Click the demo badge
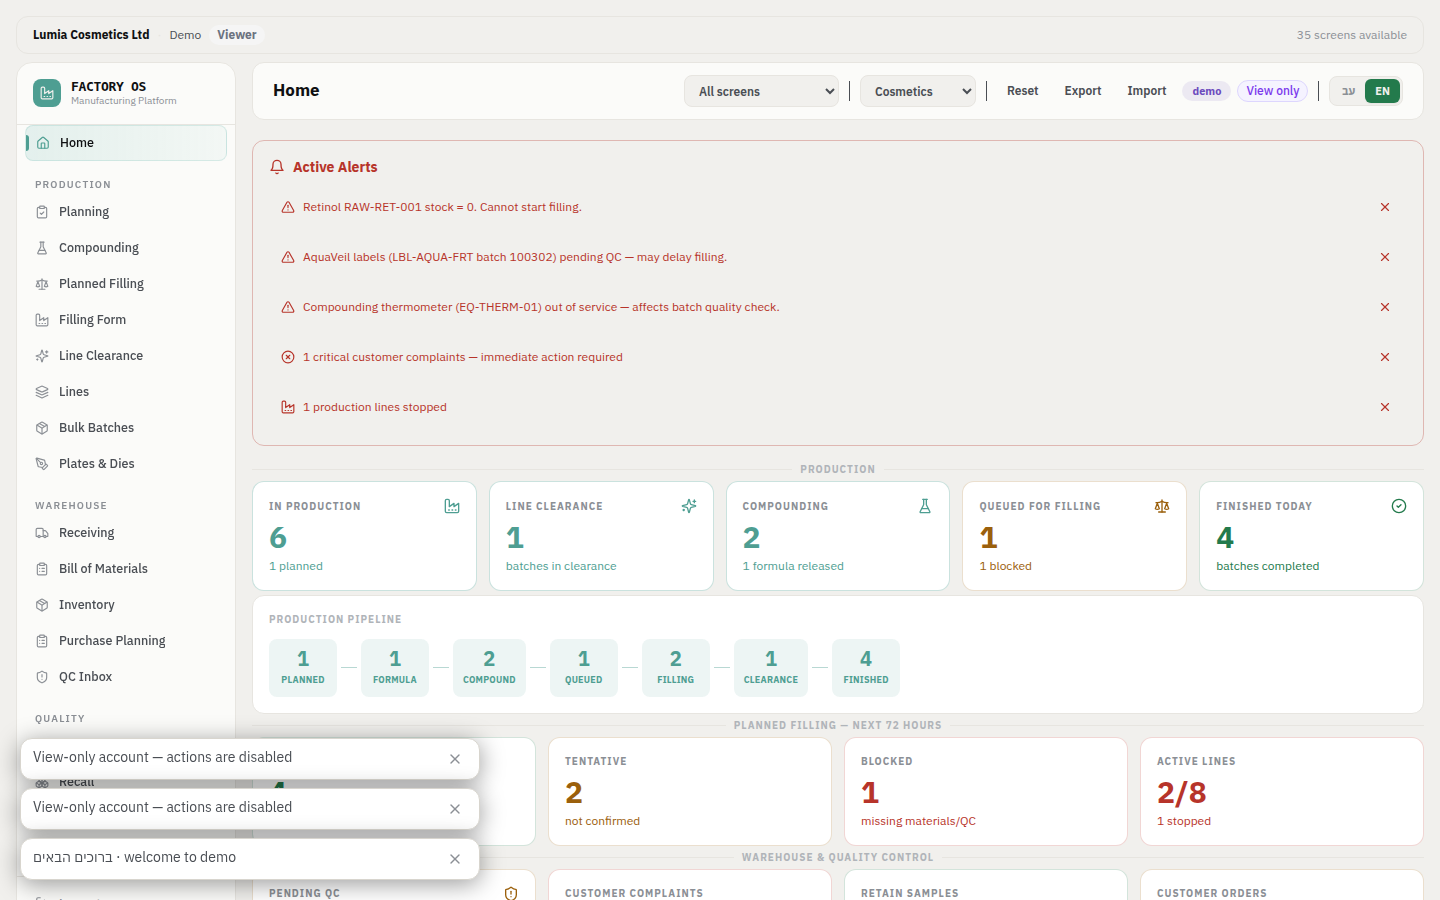The width and height of the screenshot is (1440, 900). click(x=1207, y=91)
